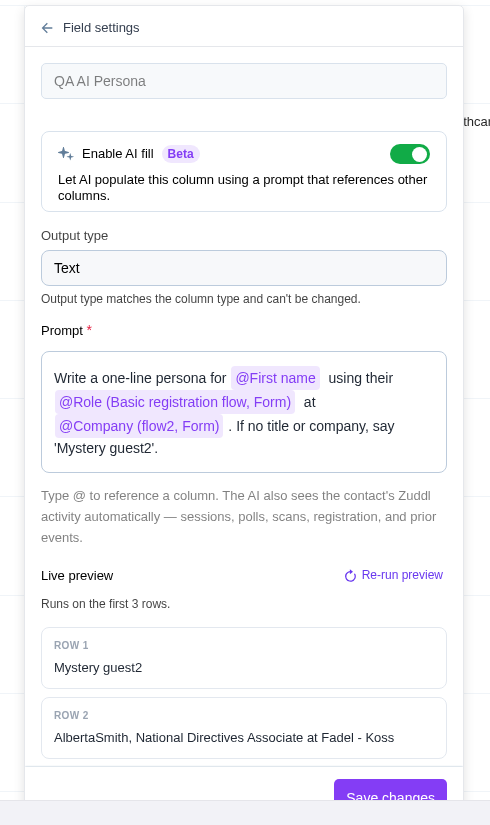The width and height of the screenshot is (490, 825).
Task: Select the ROW 1 preview card
Action: [244, 658]
